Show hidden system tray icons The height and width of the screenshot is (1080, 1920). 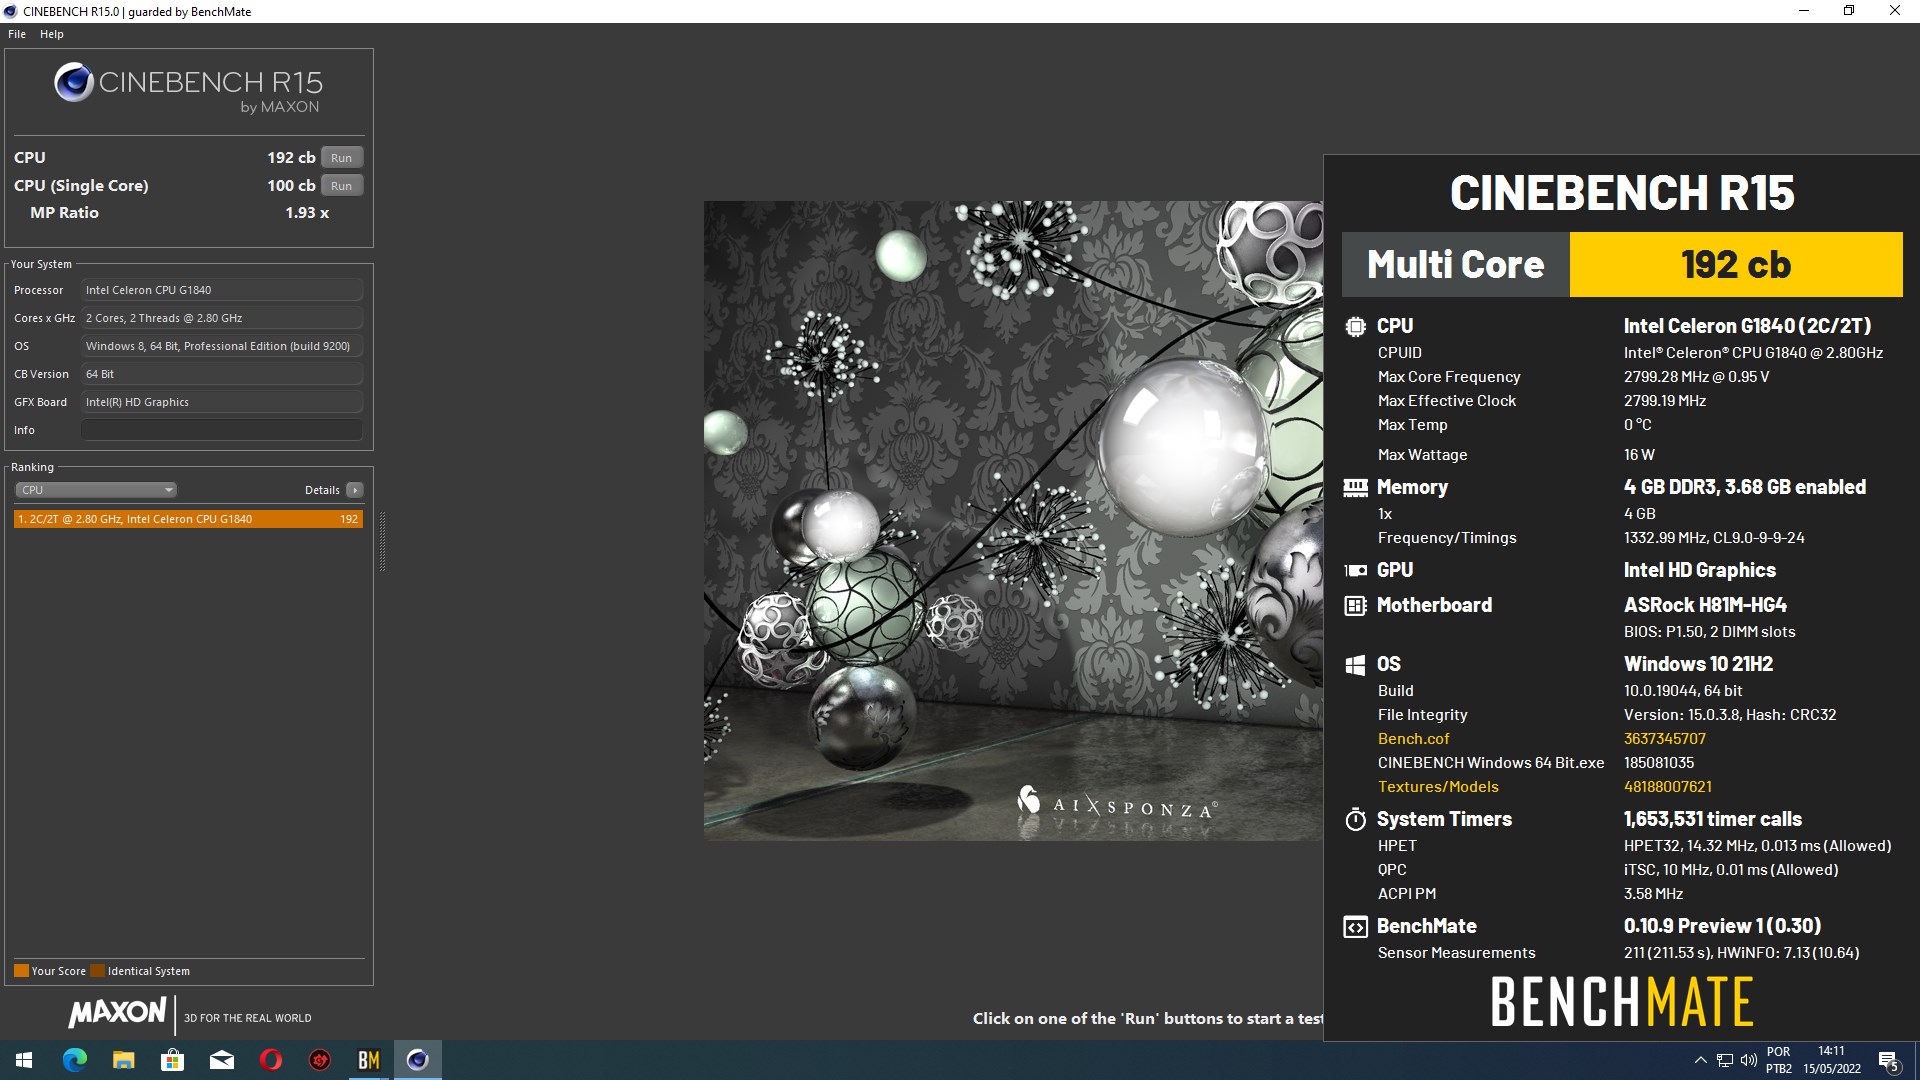pos(1700,1060)
